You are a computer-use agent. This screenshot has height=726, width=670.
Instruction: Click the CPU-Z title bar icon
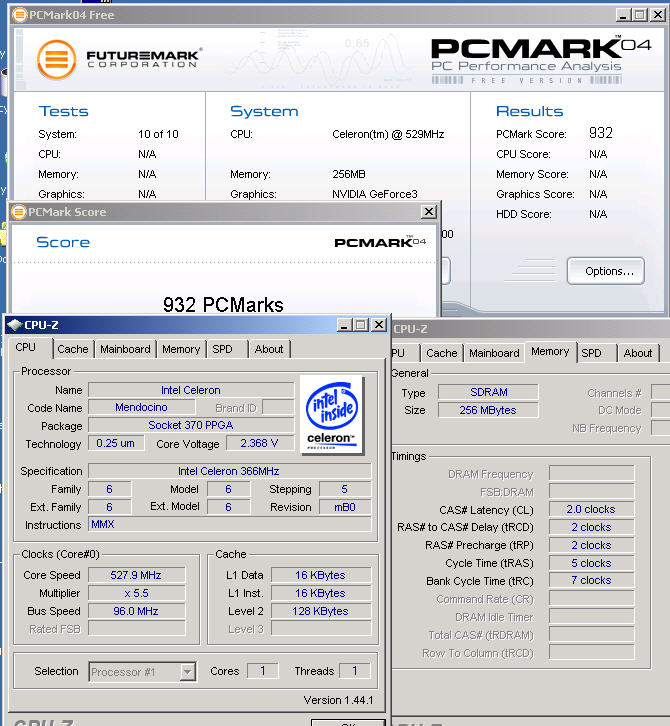[15, 325]
